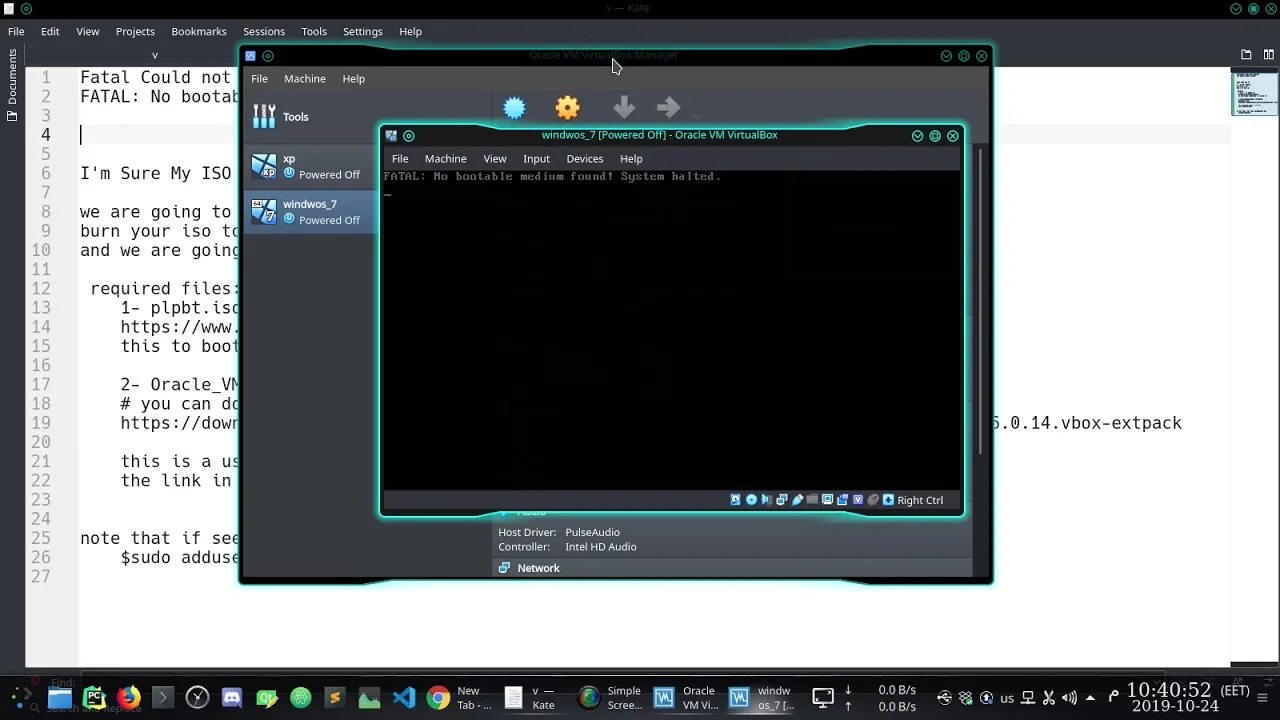The height and width of the screenshot is (720, 1280).
Task: Open Devices menu in the windwos_7 VM window
Action: (x=585, y=158)
